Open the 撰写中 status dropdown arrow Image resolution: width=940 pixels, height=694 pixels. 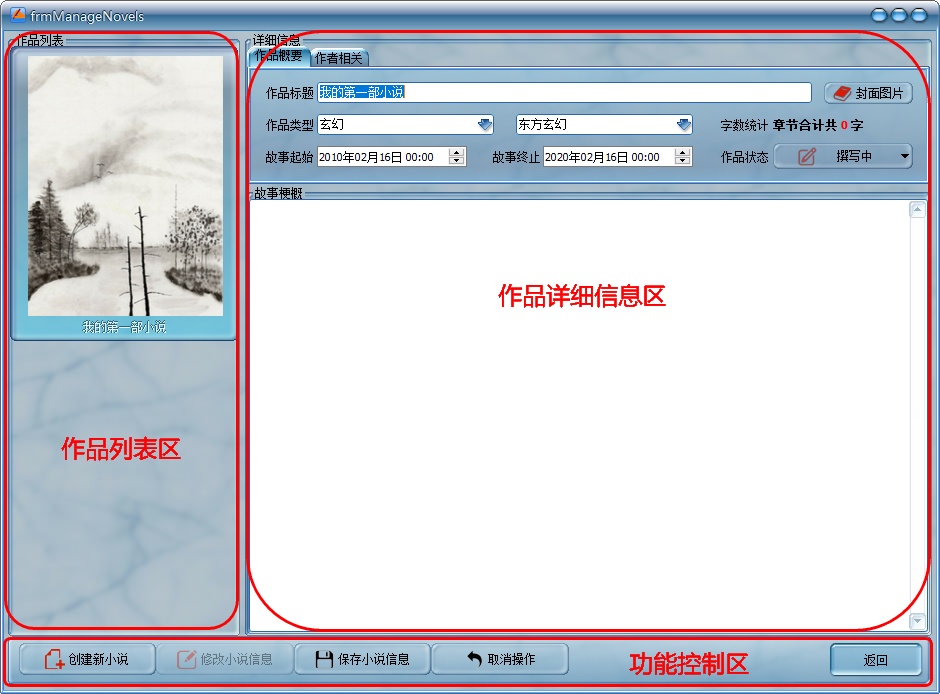coord(904,157)
